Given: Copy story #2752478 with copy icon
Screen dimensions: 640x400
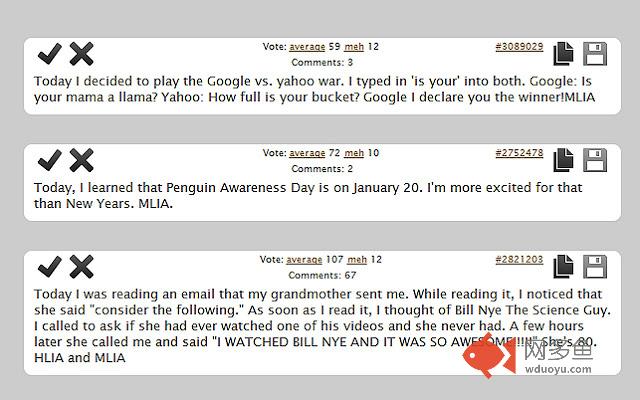Looking at the screenshot, I should pyautogui.click(x=563, y=160).
